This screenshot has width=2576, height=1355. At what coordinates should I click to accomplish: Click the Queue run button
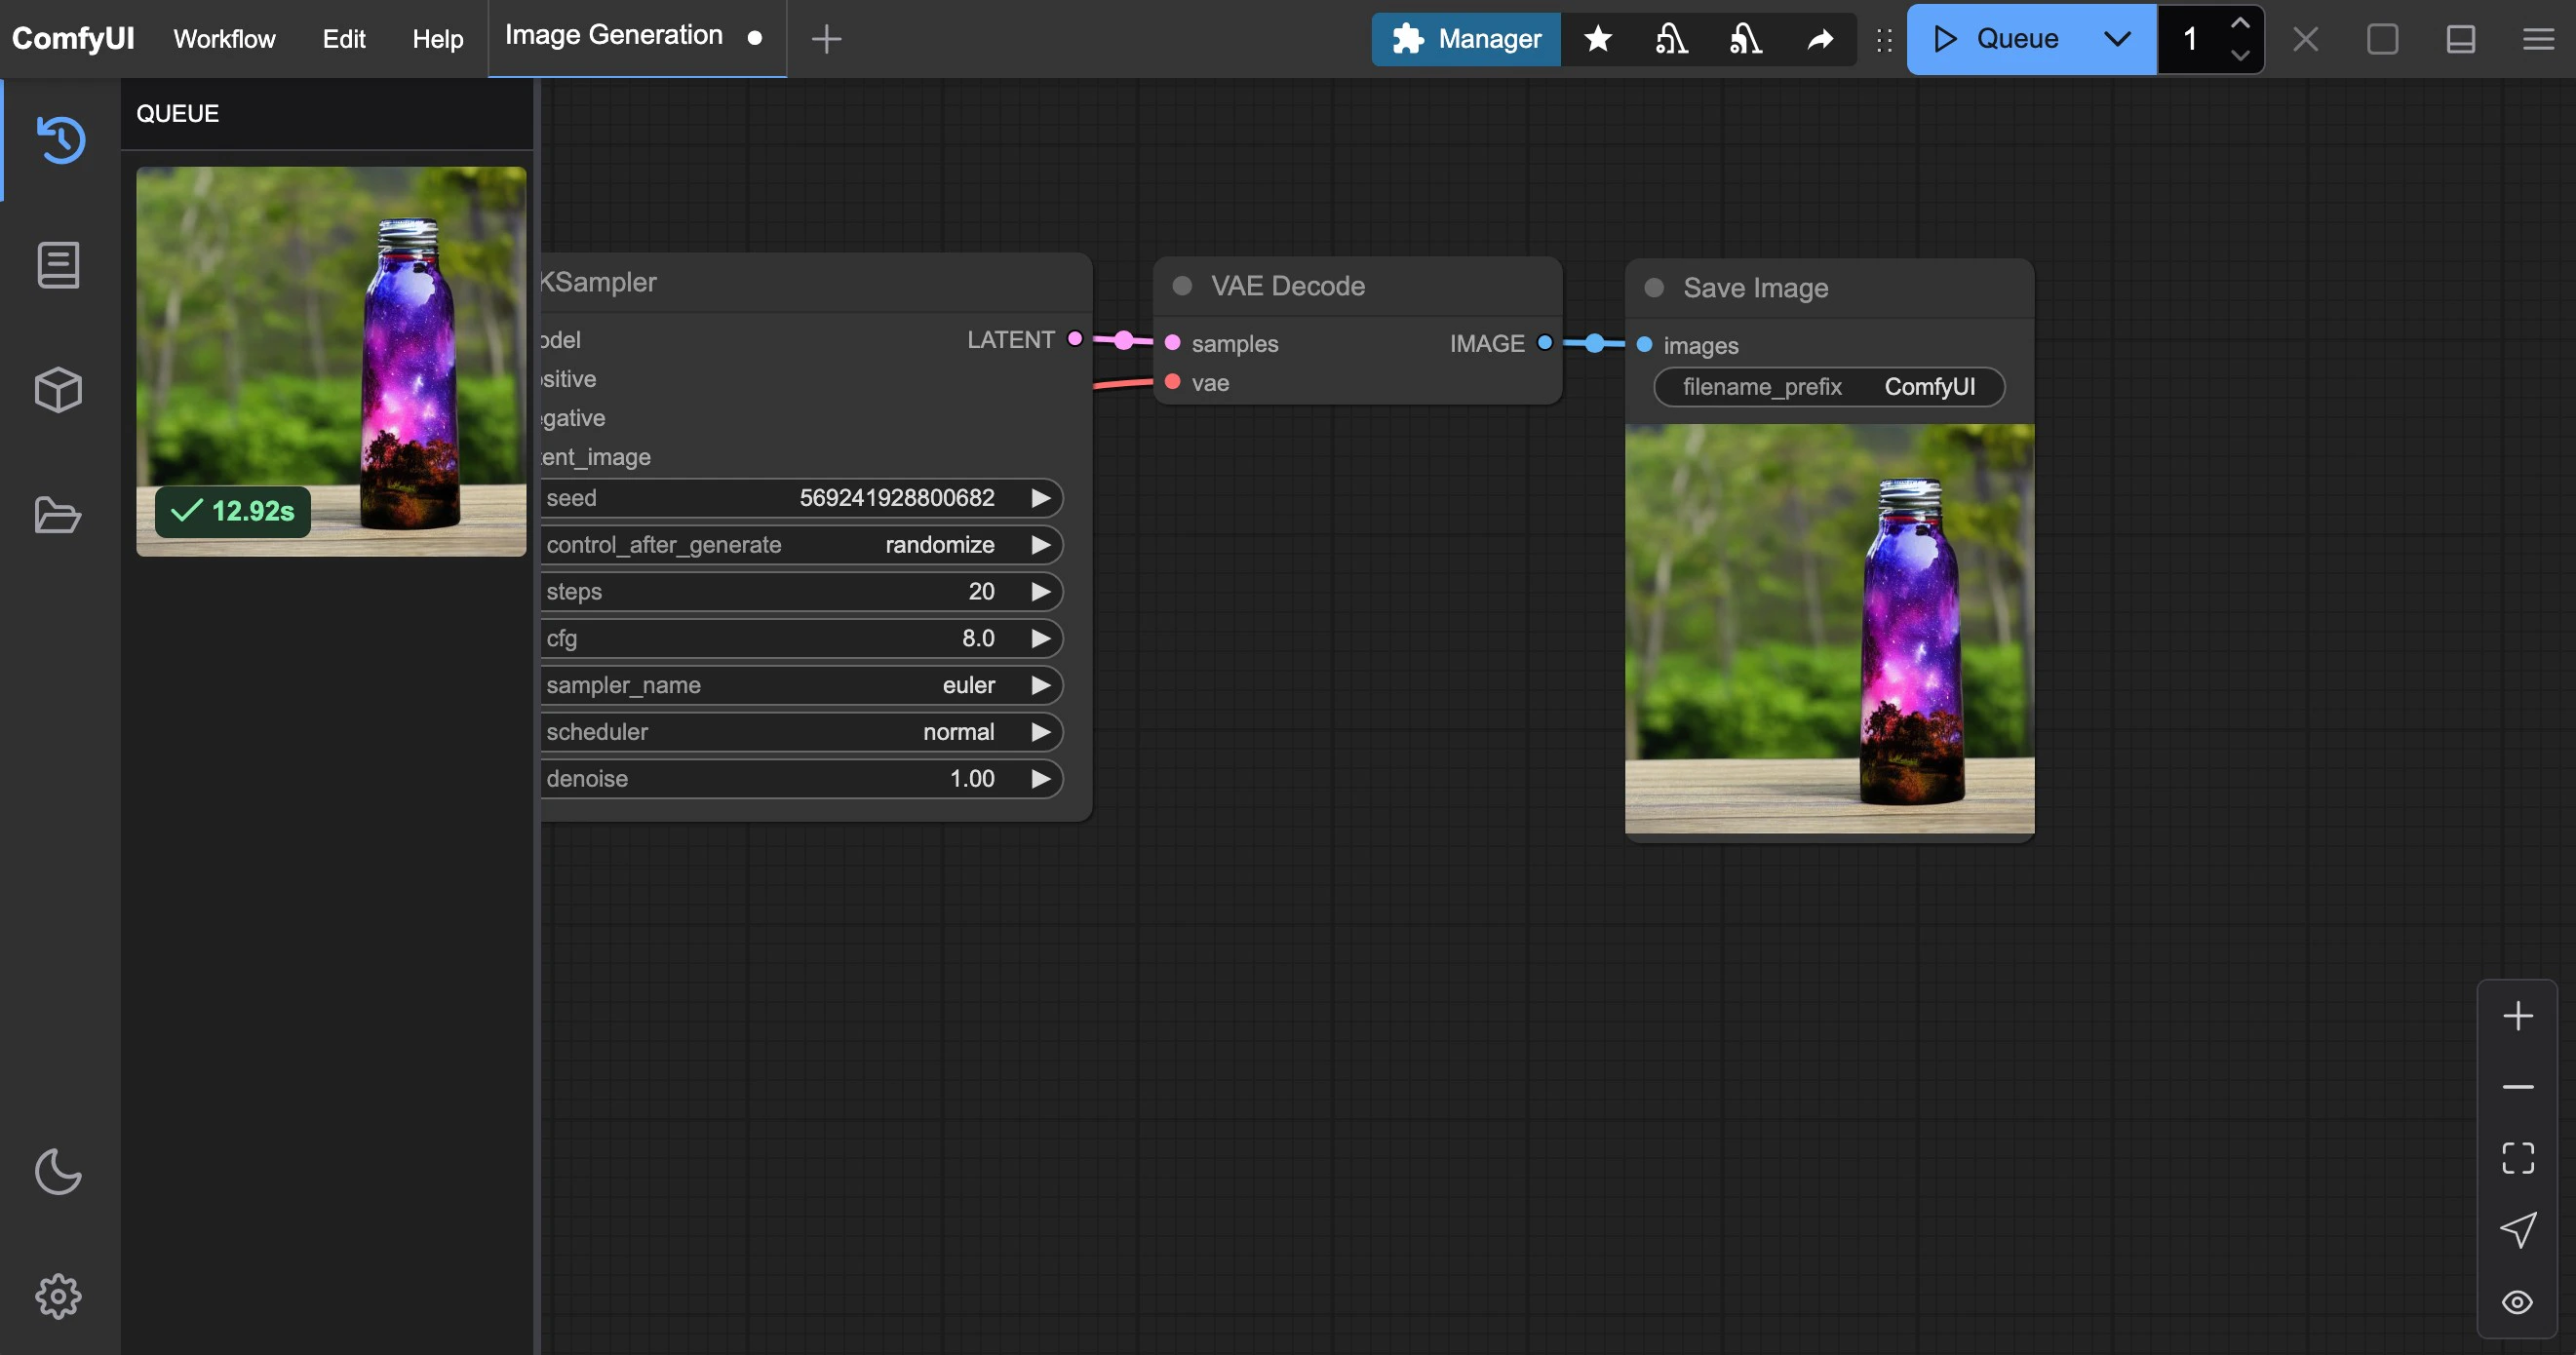tap(1998, 39)
